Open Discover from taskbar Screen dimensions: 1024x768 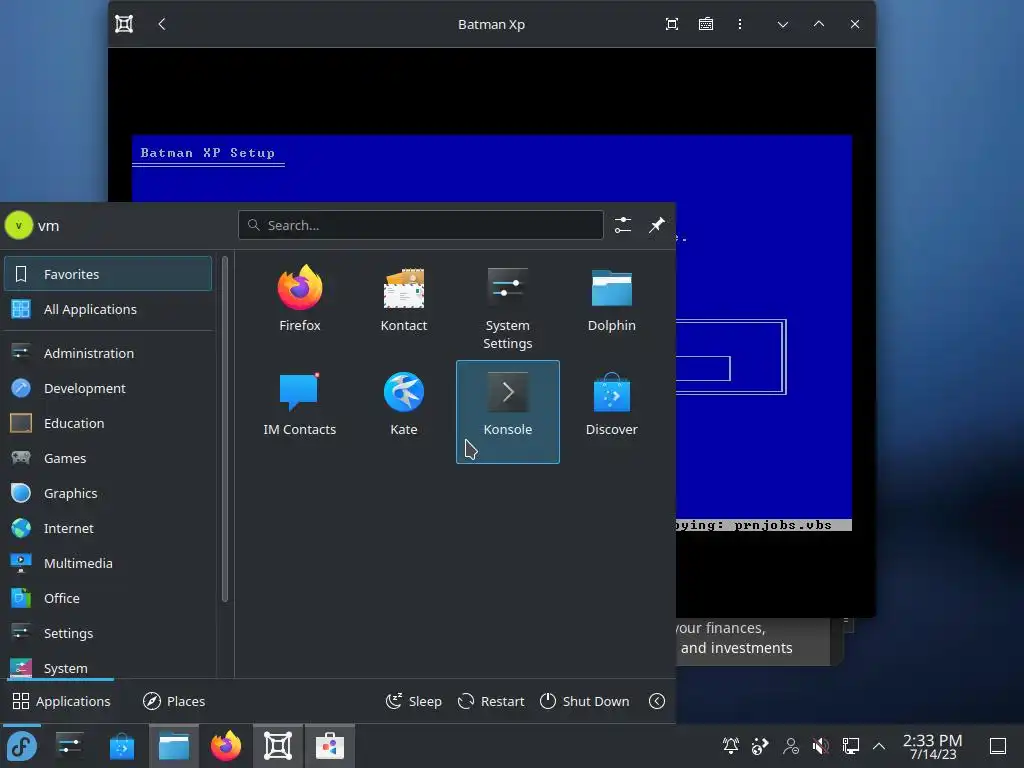point(121,746)
